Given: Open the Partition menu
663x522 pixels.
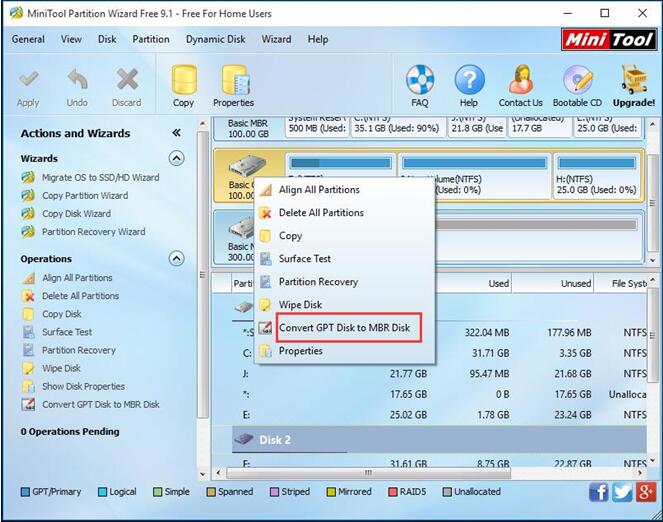Looking at the screenshot, I should tap(151, 39).
